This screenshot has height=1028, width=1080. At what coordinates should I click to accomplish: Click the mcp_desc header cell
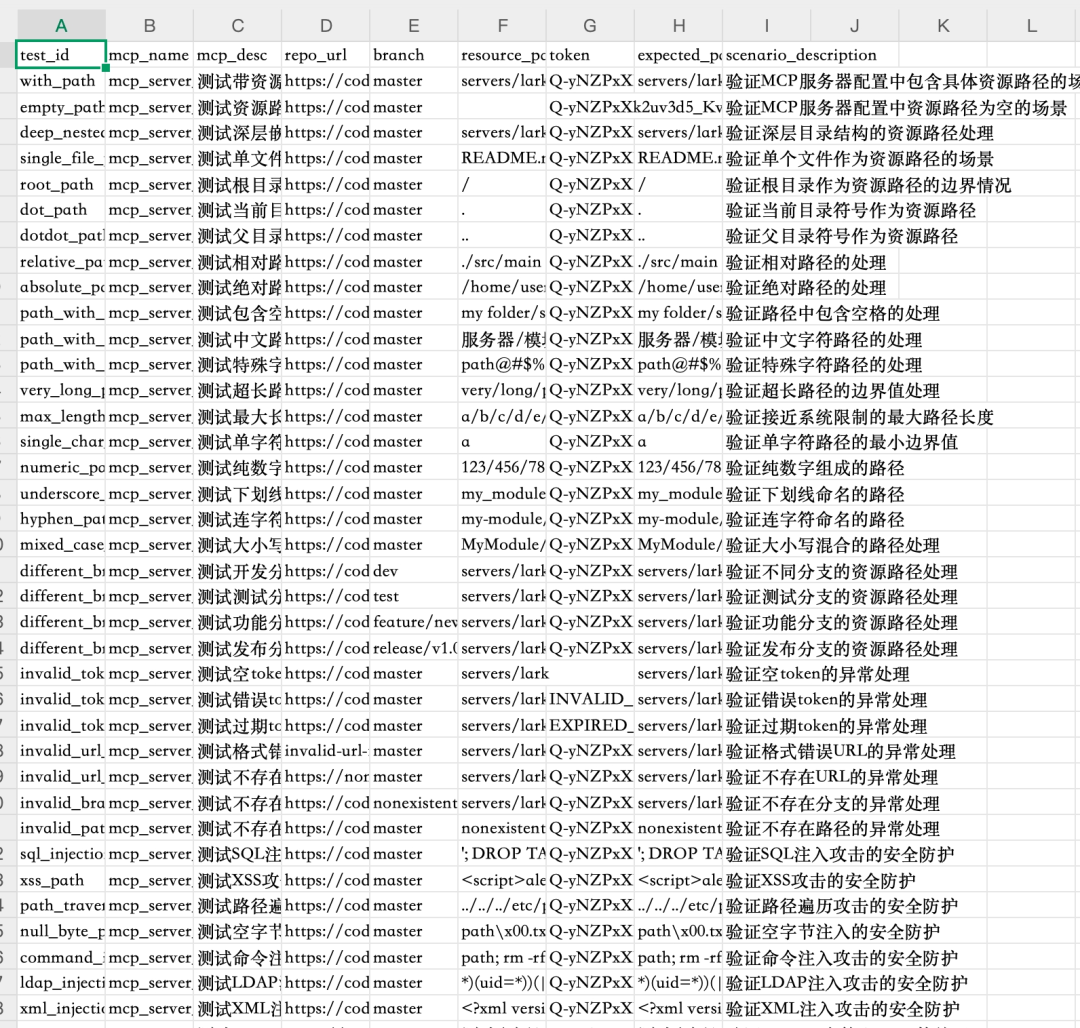pyautogui.click(x=238, y=55)
